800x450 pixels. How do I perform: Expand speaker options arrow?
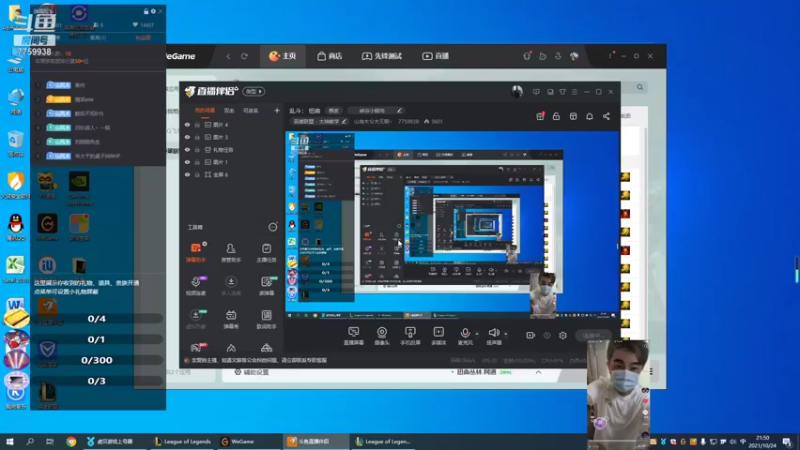(x=506, y=334)
